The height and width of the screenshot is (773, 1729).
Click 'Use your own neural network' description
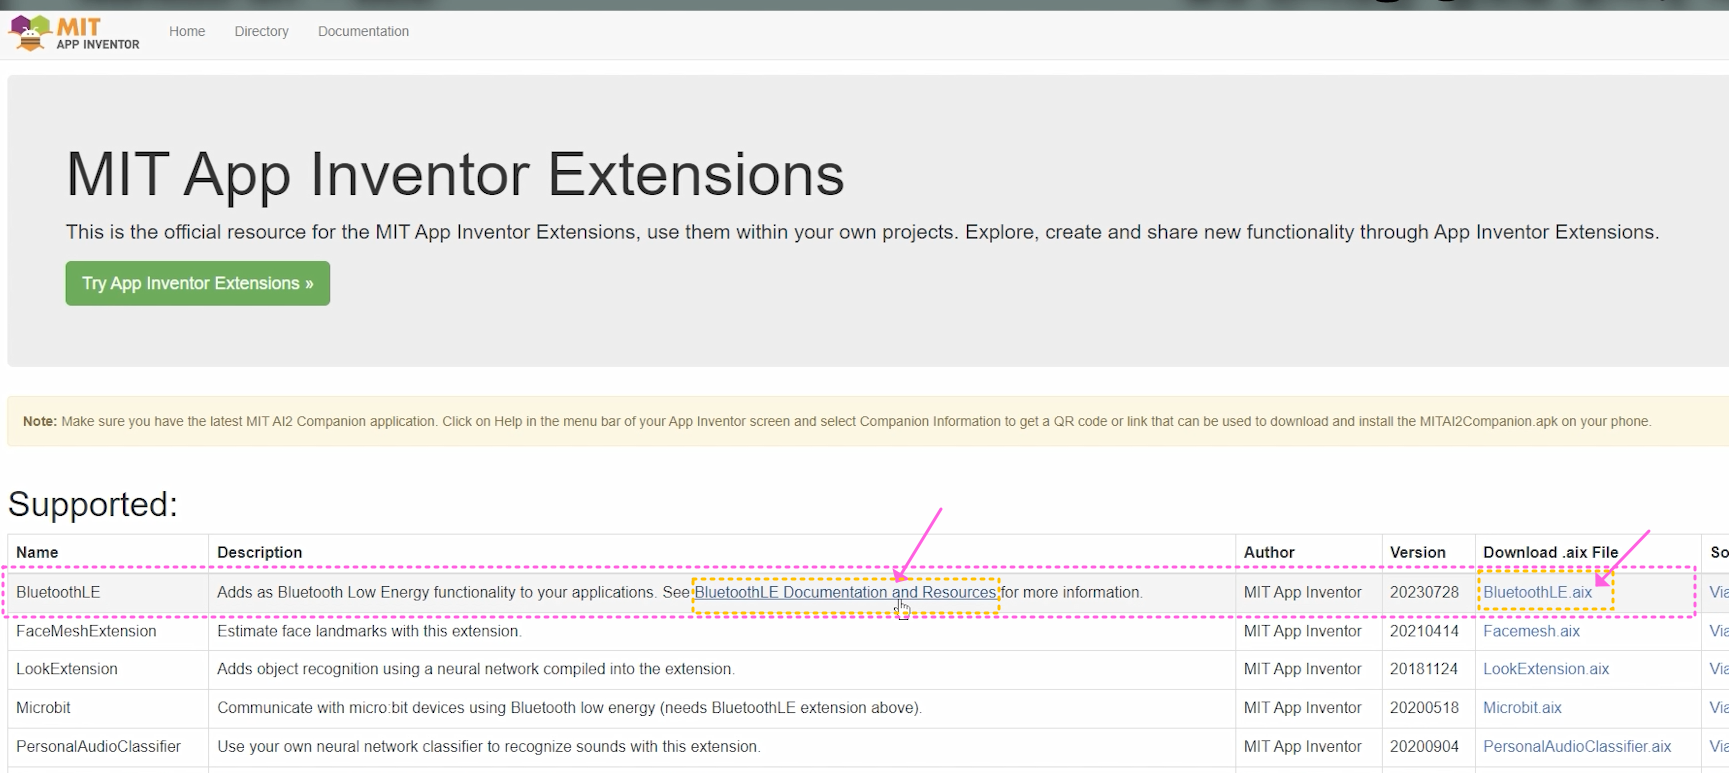488,746
